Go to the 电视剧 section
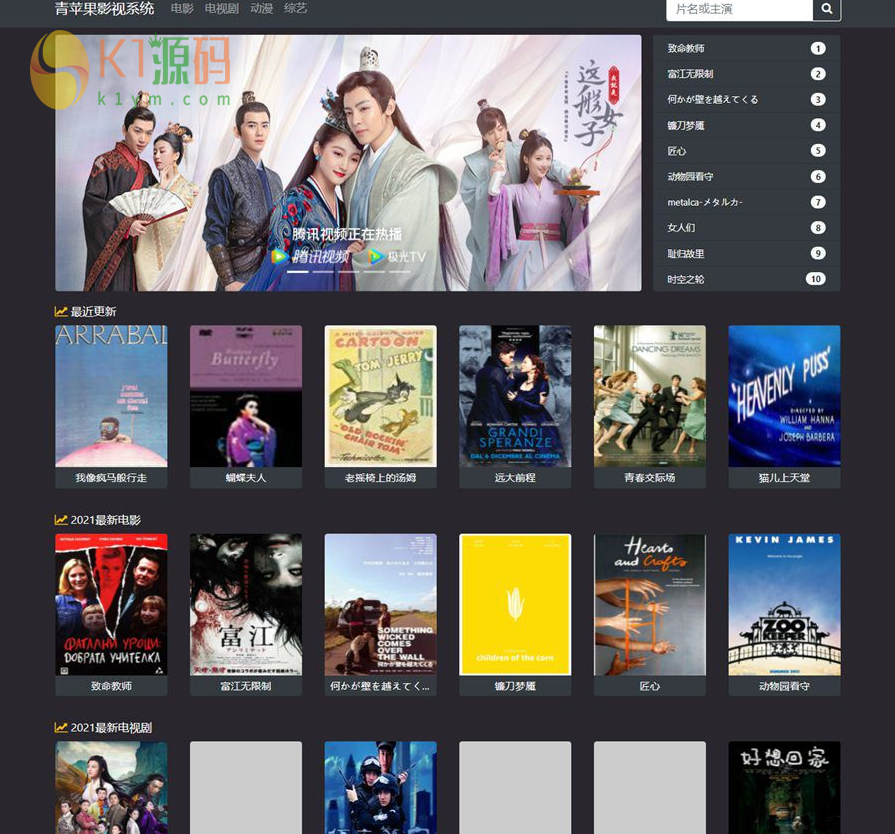This screenshot has width=895, height=834. coord(221,9)
